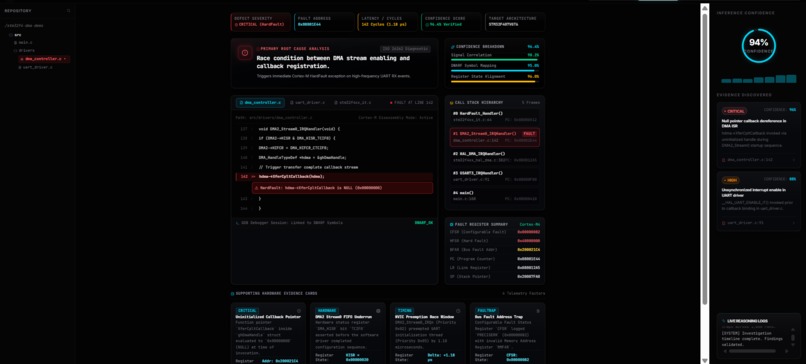806x364 pixels.
Task: Select frame #2 HAL_DMA_IRQHandler()
Action: pos(494,157)
